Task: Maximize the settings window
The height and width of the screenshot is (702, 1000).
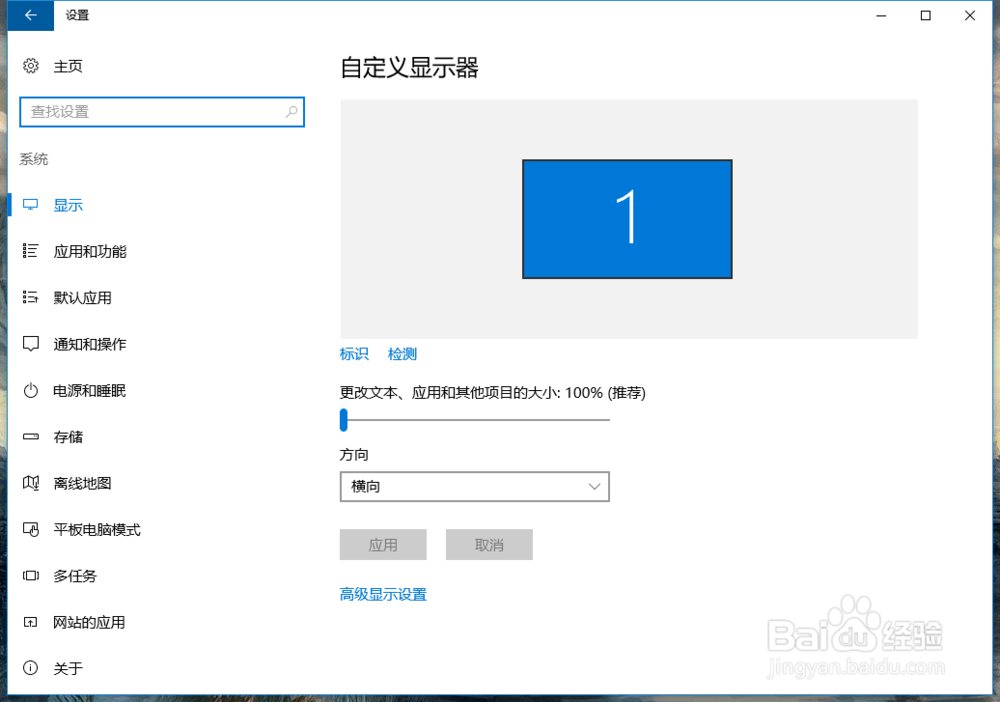Action: coord(925,15)
